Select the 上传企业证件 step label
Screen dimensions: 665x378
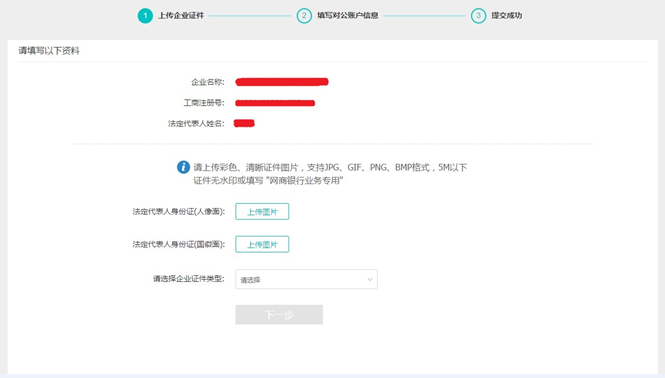[181, 16]
